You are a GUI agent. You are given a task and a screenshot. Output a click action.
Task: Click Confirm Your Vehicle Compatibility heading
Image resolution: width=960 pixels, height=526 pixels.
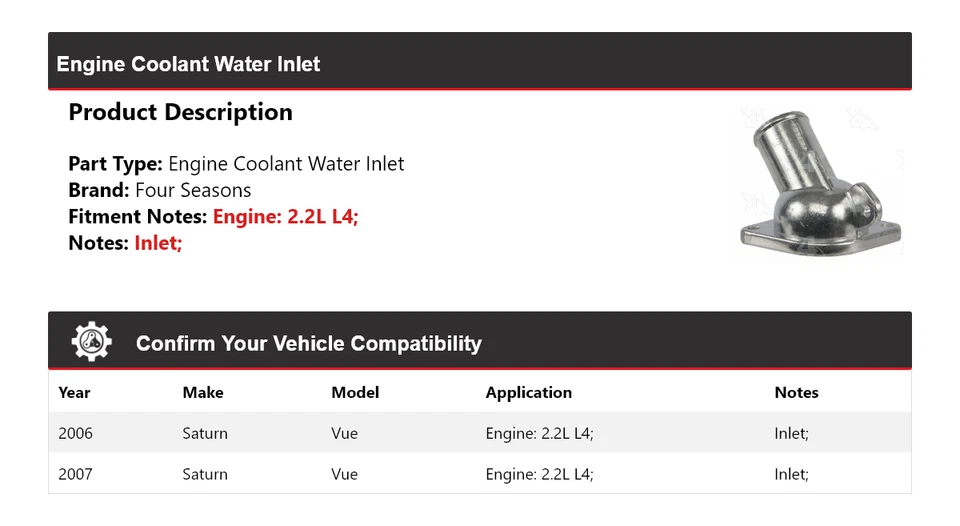308,344
